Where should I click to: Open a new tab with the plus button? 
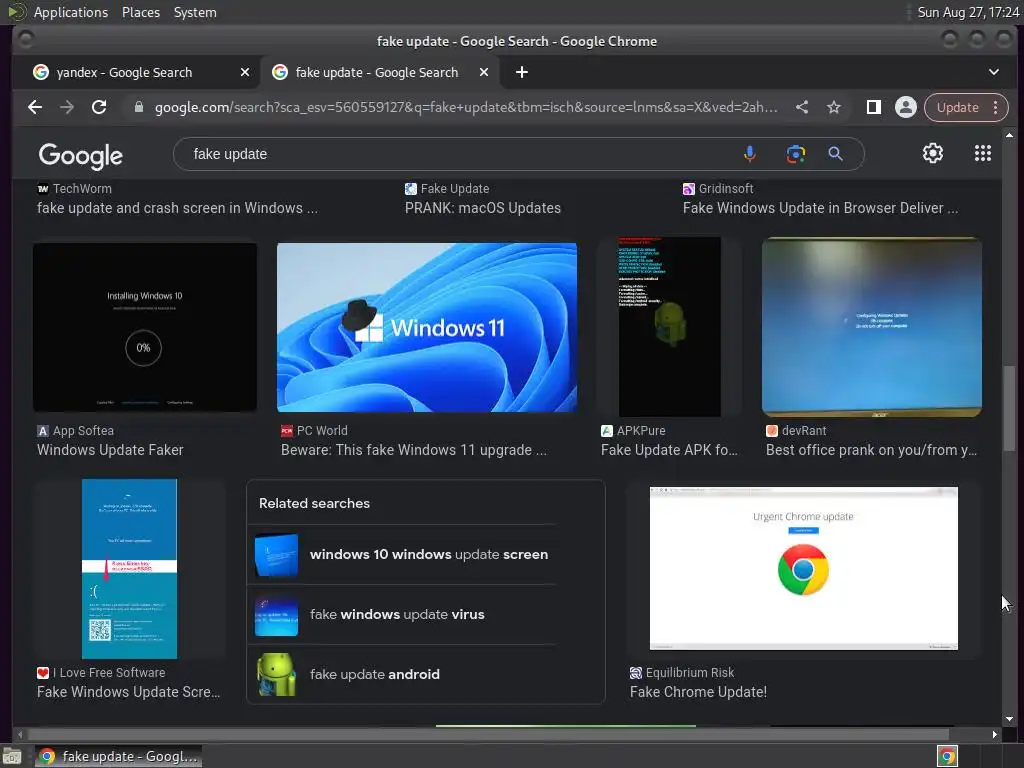(x=521, y=72)
